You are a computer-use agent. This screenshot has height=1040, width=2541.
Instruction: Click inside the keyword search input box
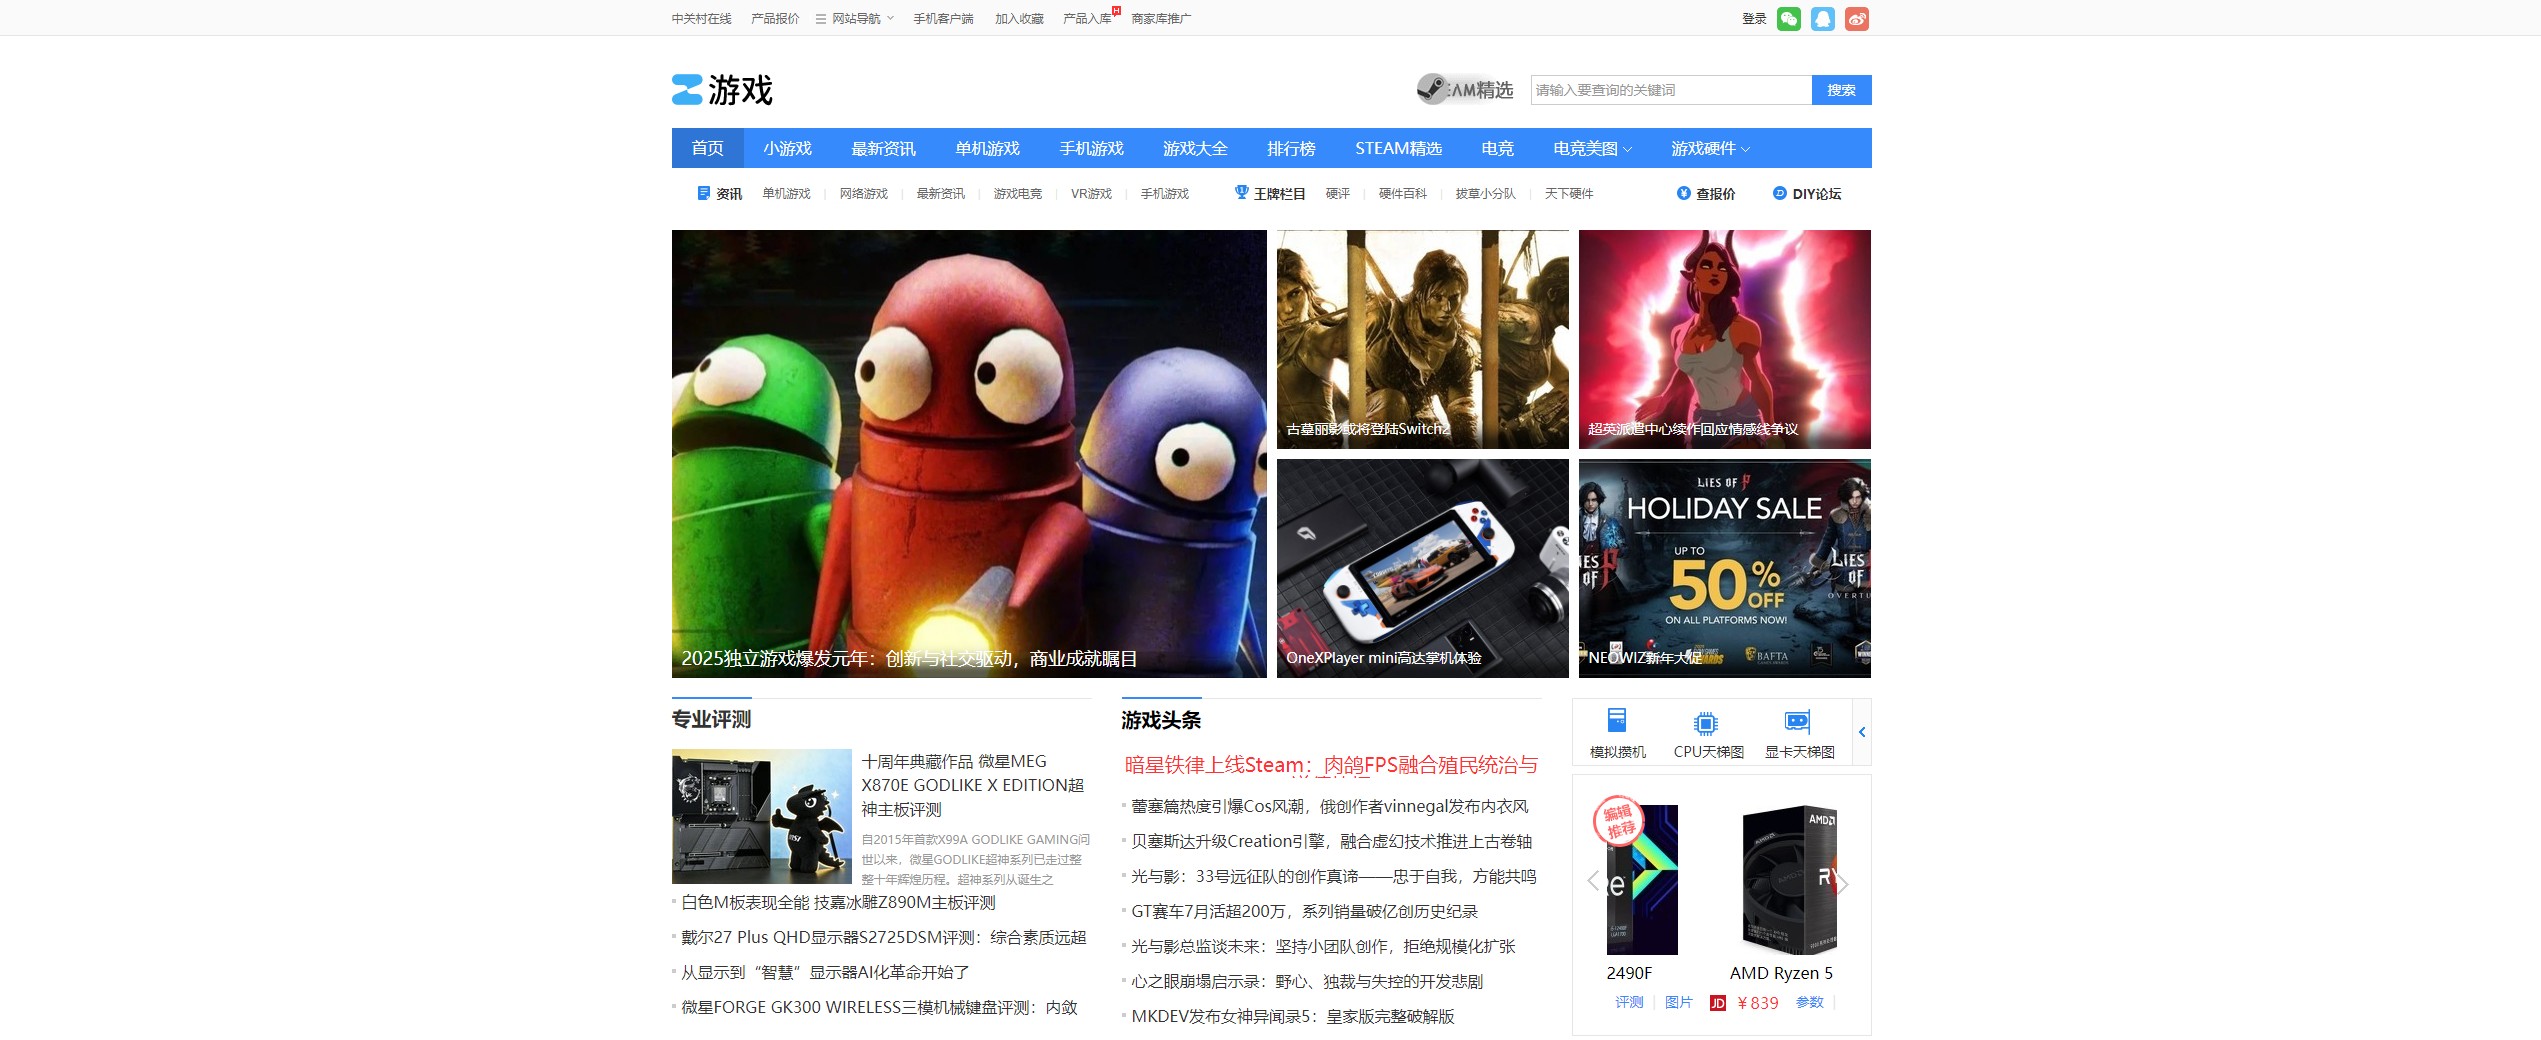[1670, 89]
